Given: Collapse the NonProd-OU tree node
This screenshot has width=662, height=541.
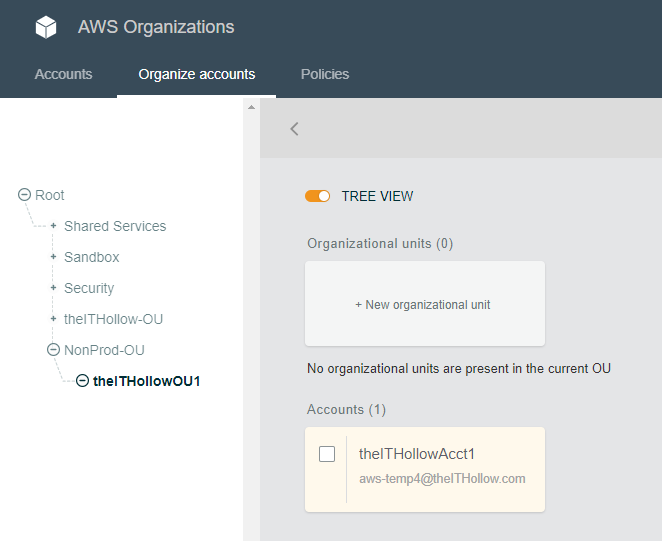Looking at the screenshot, I should (x=53, y=350).
